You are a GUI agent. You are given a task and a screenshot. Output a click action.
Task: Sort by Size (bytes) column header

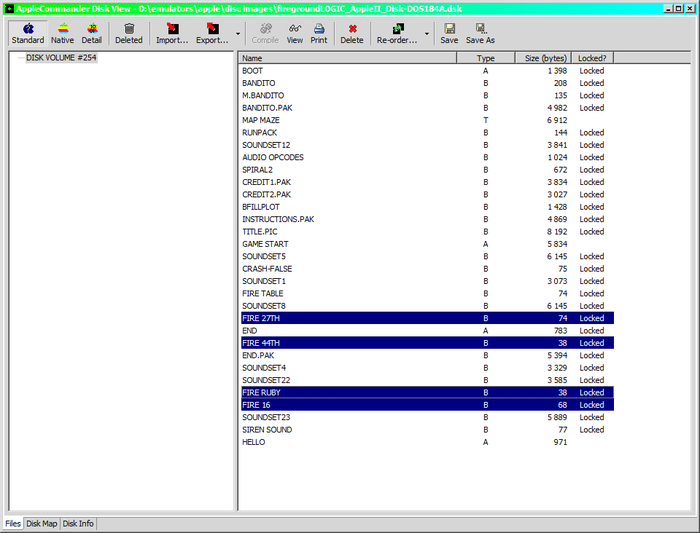pyautogui.click(x=545, y=58)
